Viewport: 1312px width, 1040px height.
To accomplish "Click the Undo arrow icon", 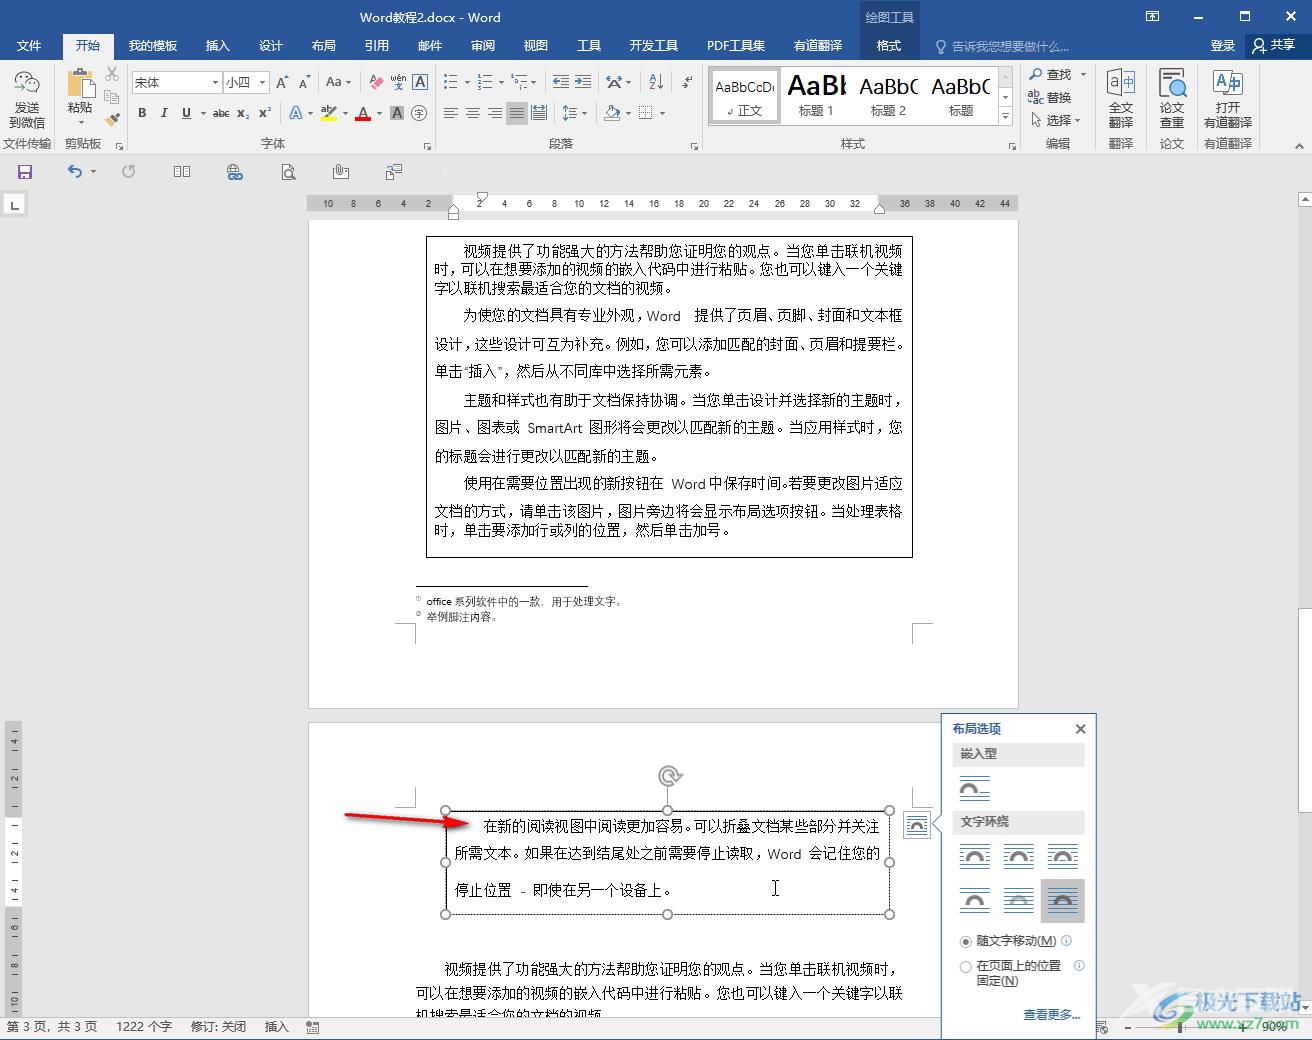I will pos(75,172).
